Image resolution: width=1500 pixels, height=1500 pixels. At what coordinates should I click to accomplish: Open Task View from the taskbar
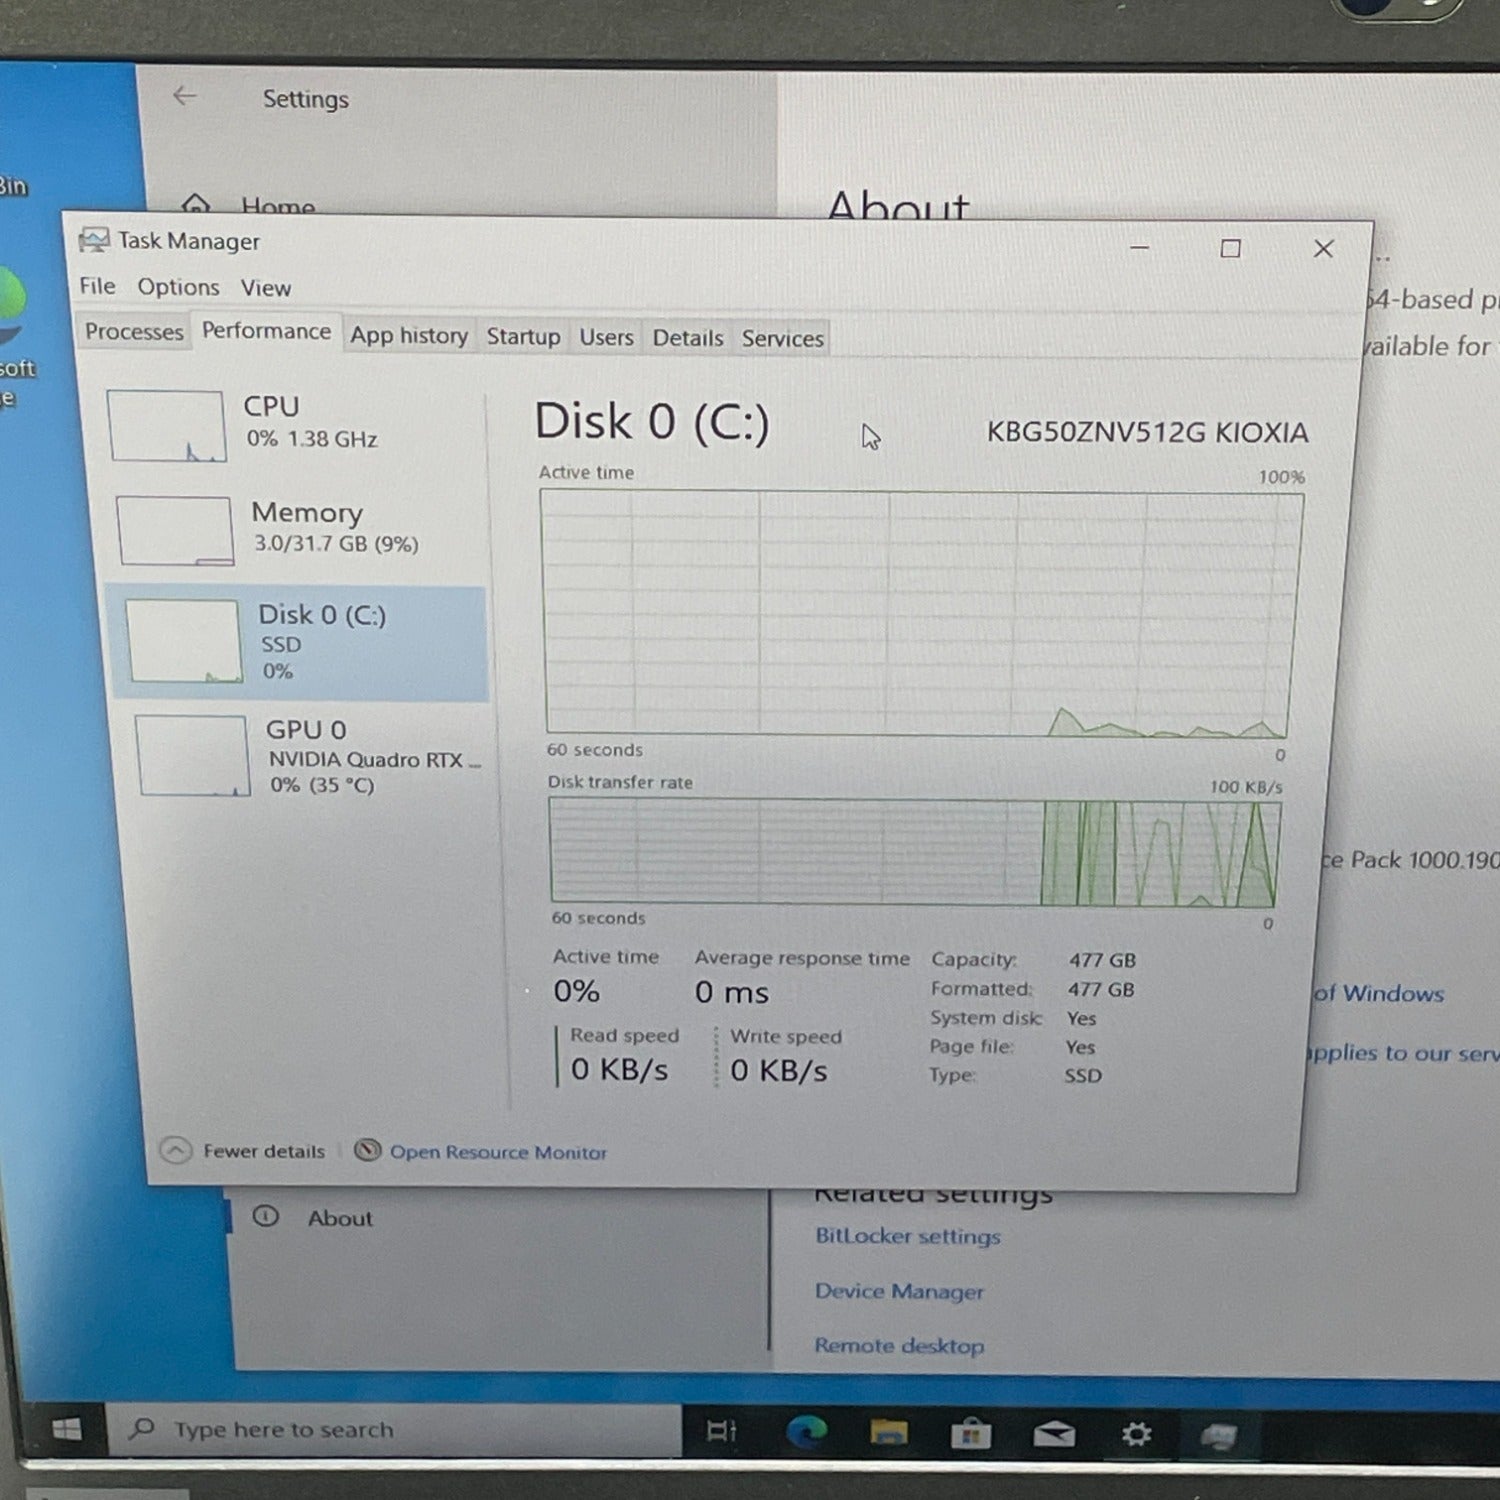(x=721, y=1431)
